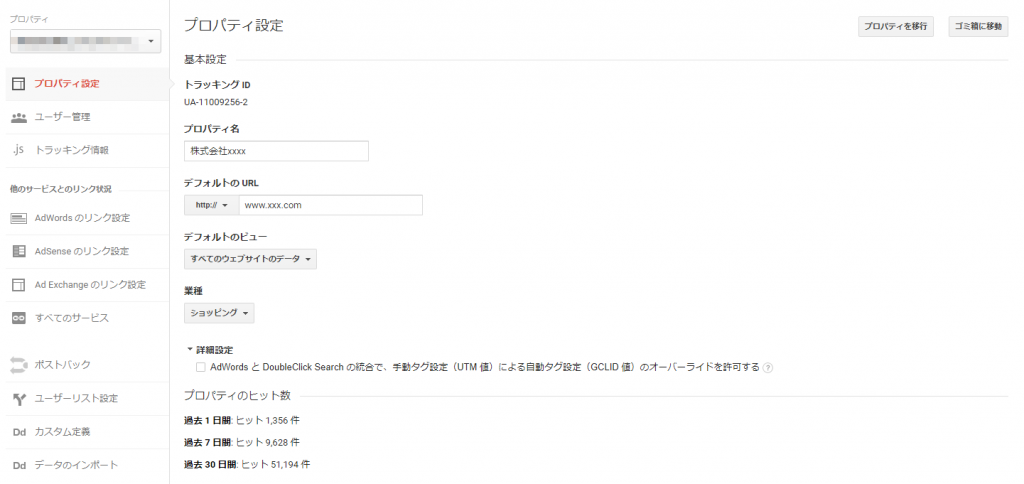The image size is (1024, 484).
Task: Click the プロパティを移行 button
Action: 895,27
